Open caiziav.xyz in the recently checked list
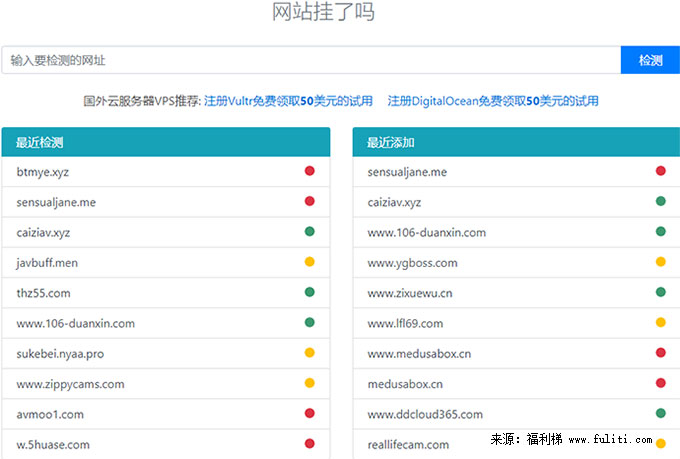This screenshot has height=459, width=680. [43, 232]
